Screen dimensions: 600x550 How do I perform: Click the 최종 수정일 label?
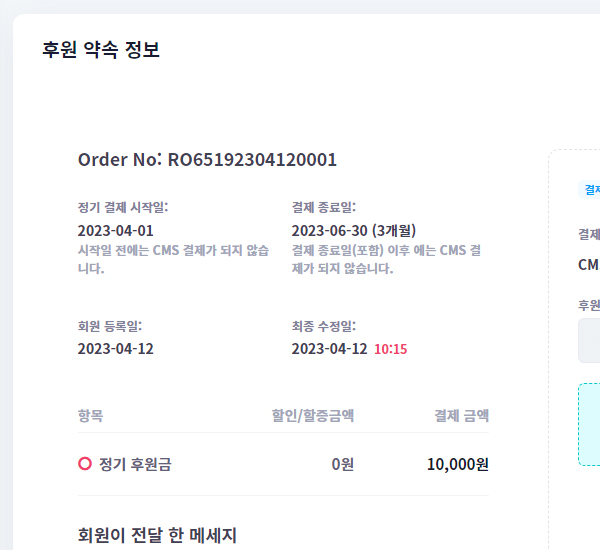point(324,325)
